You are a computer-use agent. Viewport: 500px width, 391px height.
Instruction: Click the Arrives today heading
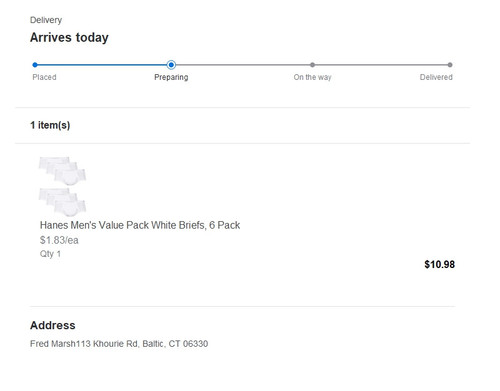pyautogui.click(x=69, y=37)
